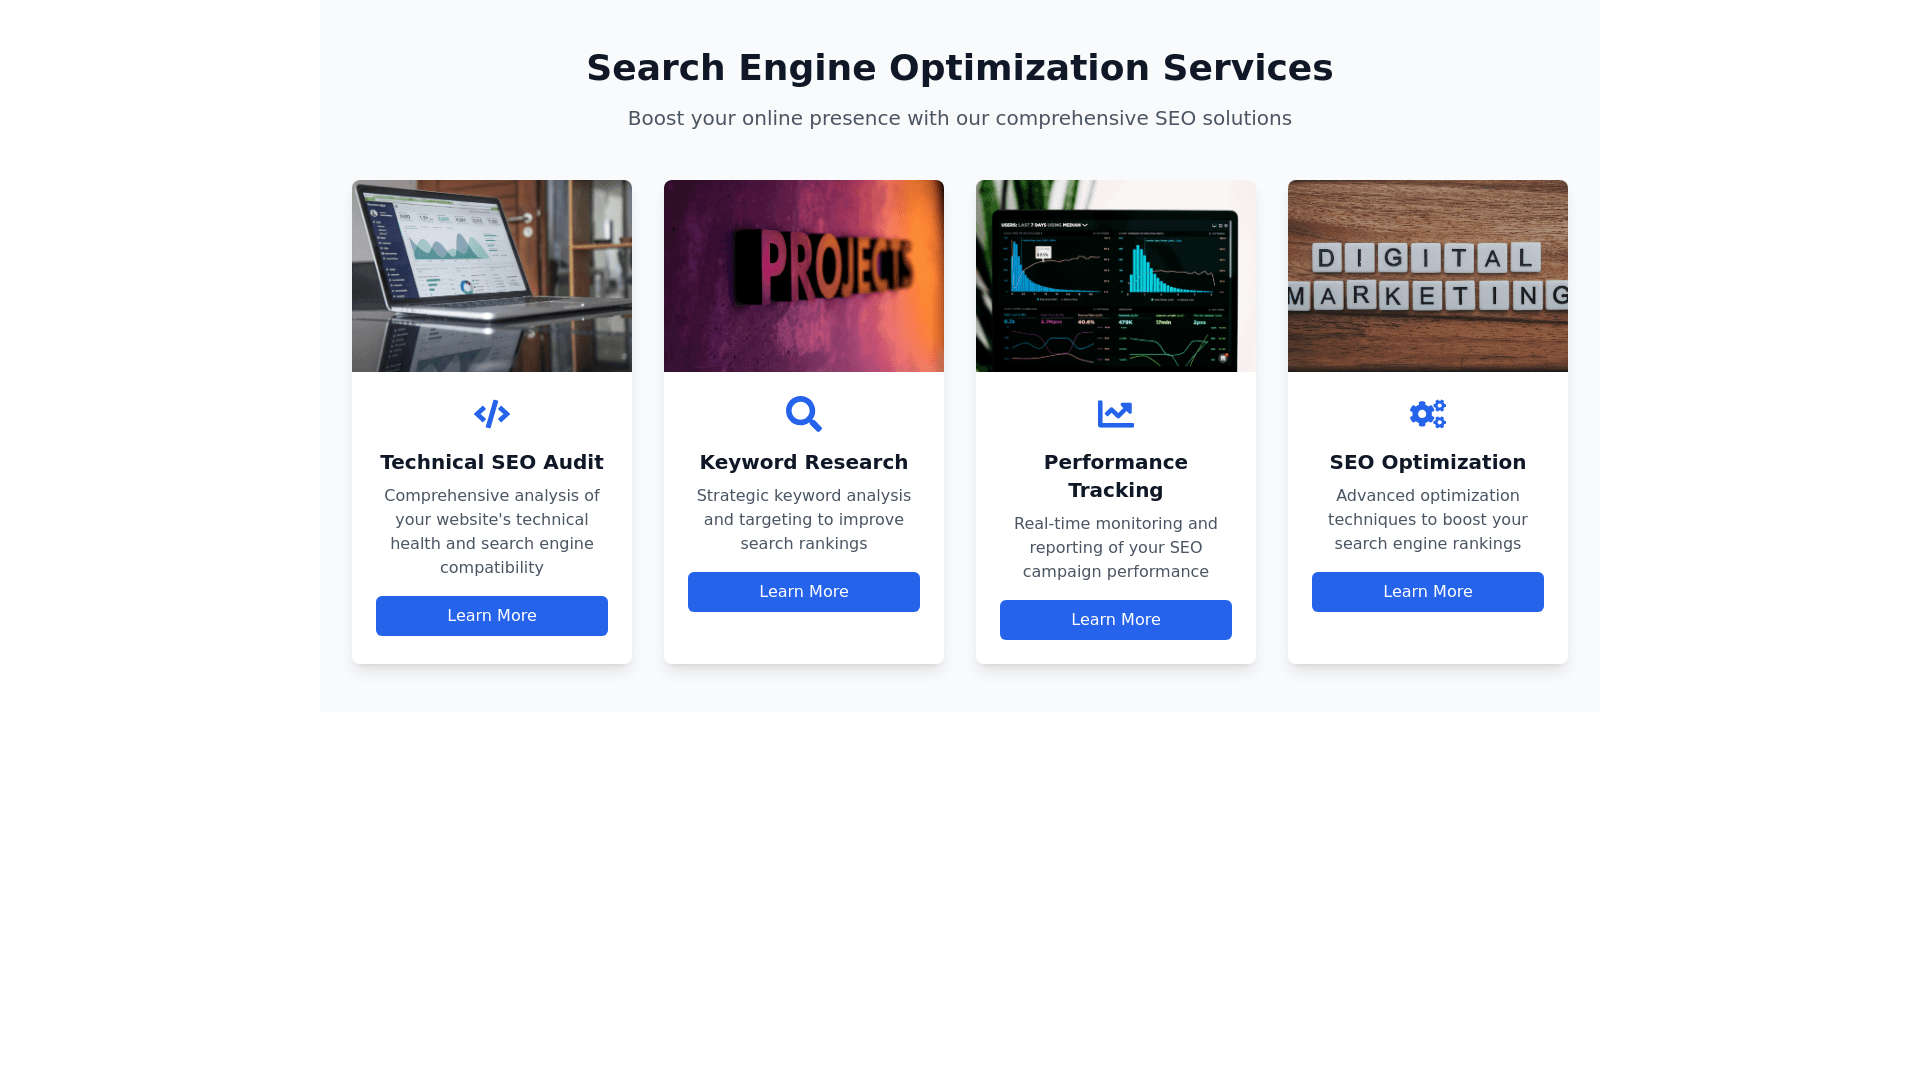The image size is (1920, 1080).
Task: Click the Digital Marketing letter tiles image
Action: pos(1428,276)
